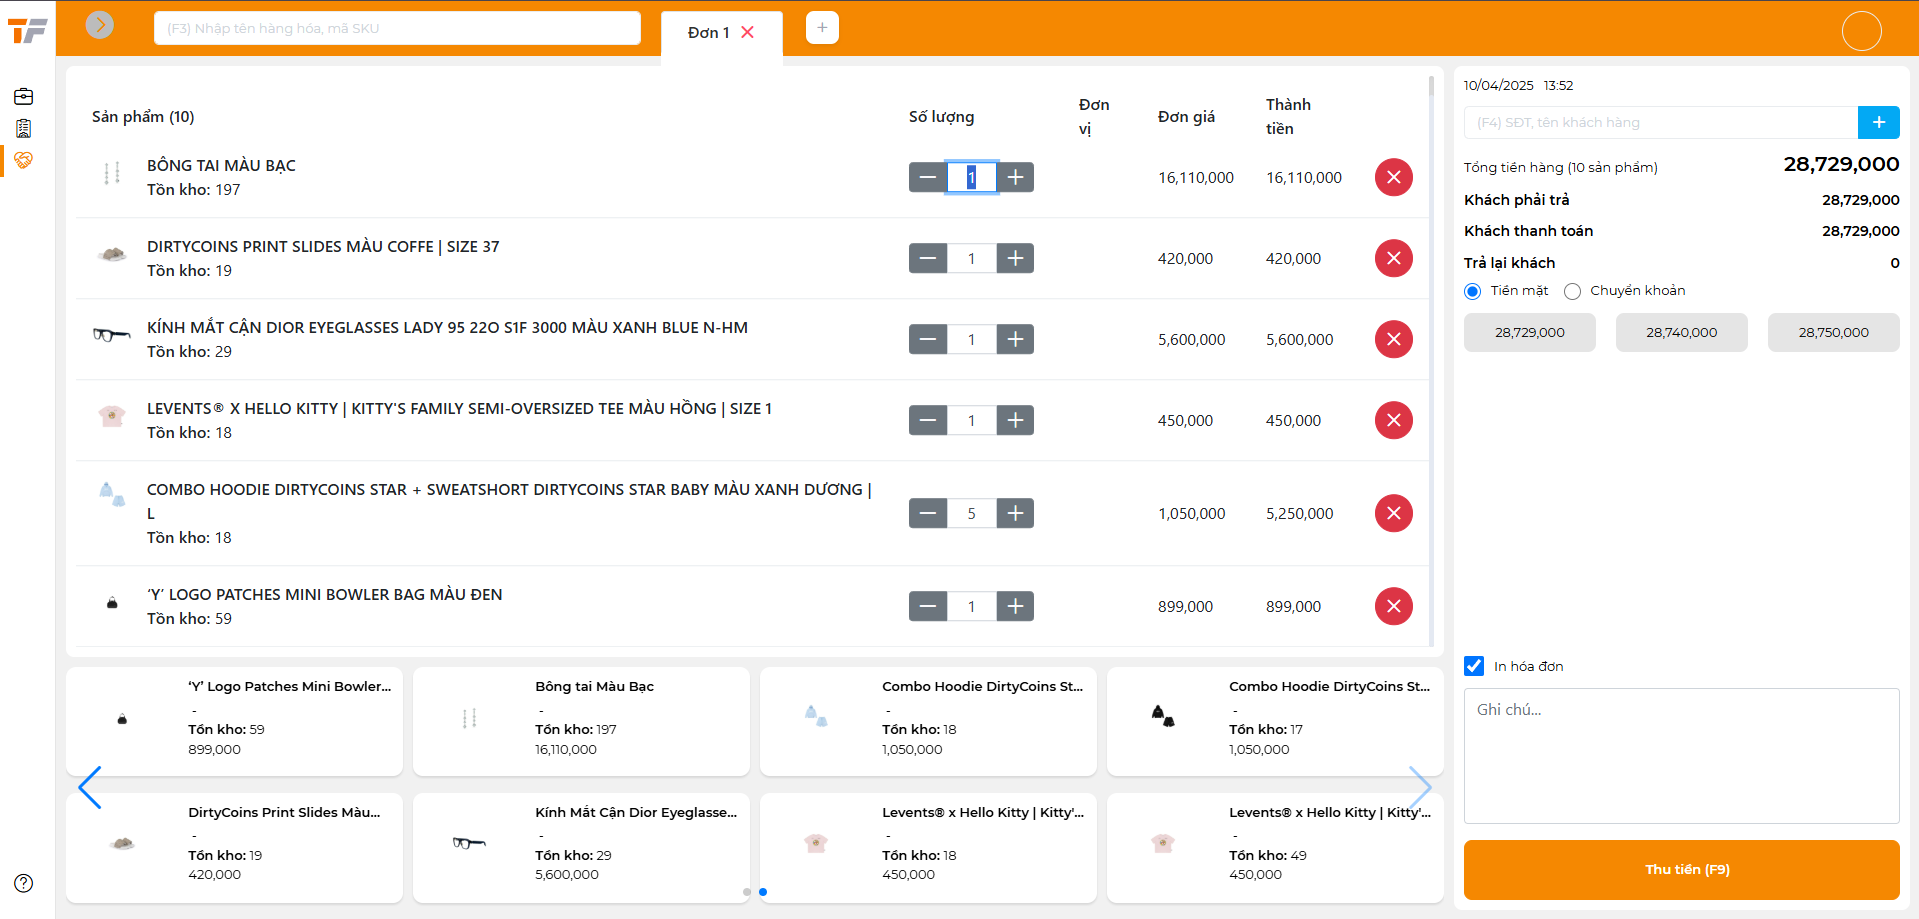Viewport: 1919px width, 919px height.
Task: Remove Levents Hello Kitty tee from order
Action: point(1393,420)
